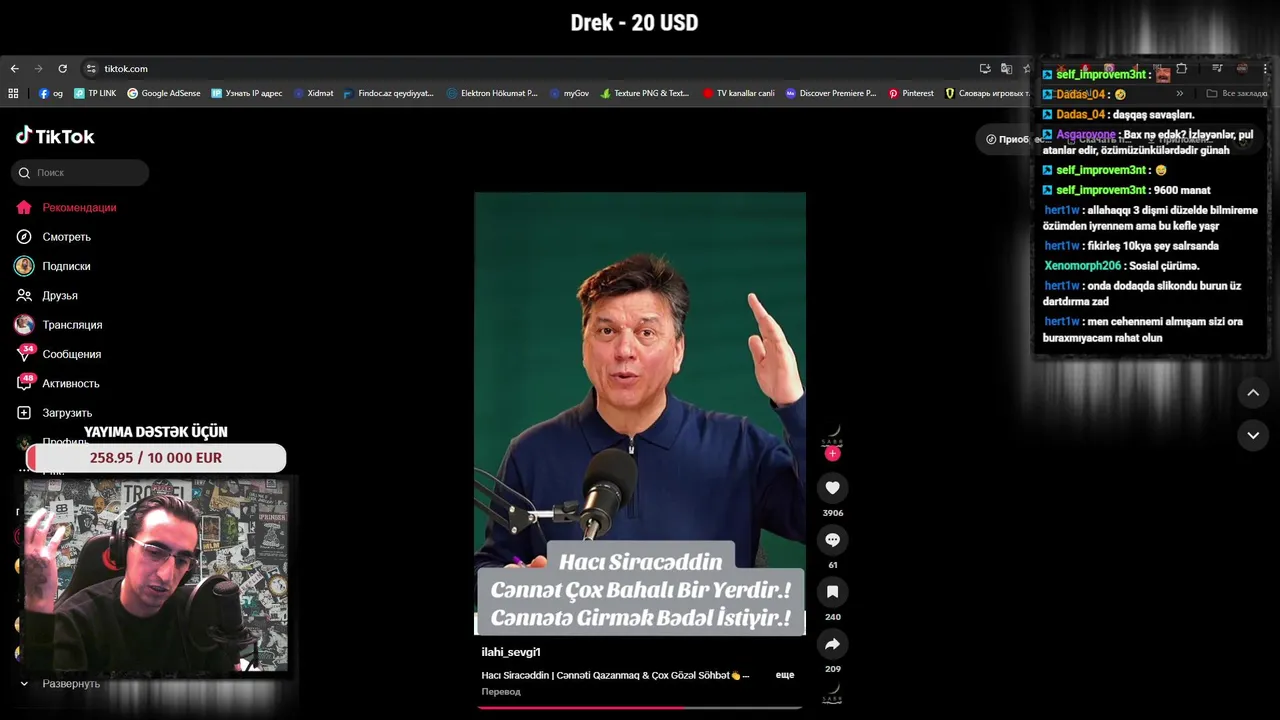The width and height of the screenshot is (1280, 720).
Task: Click the Загрузить plus icon
Action: [x=24, y=413]
